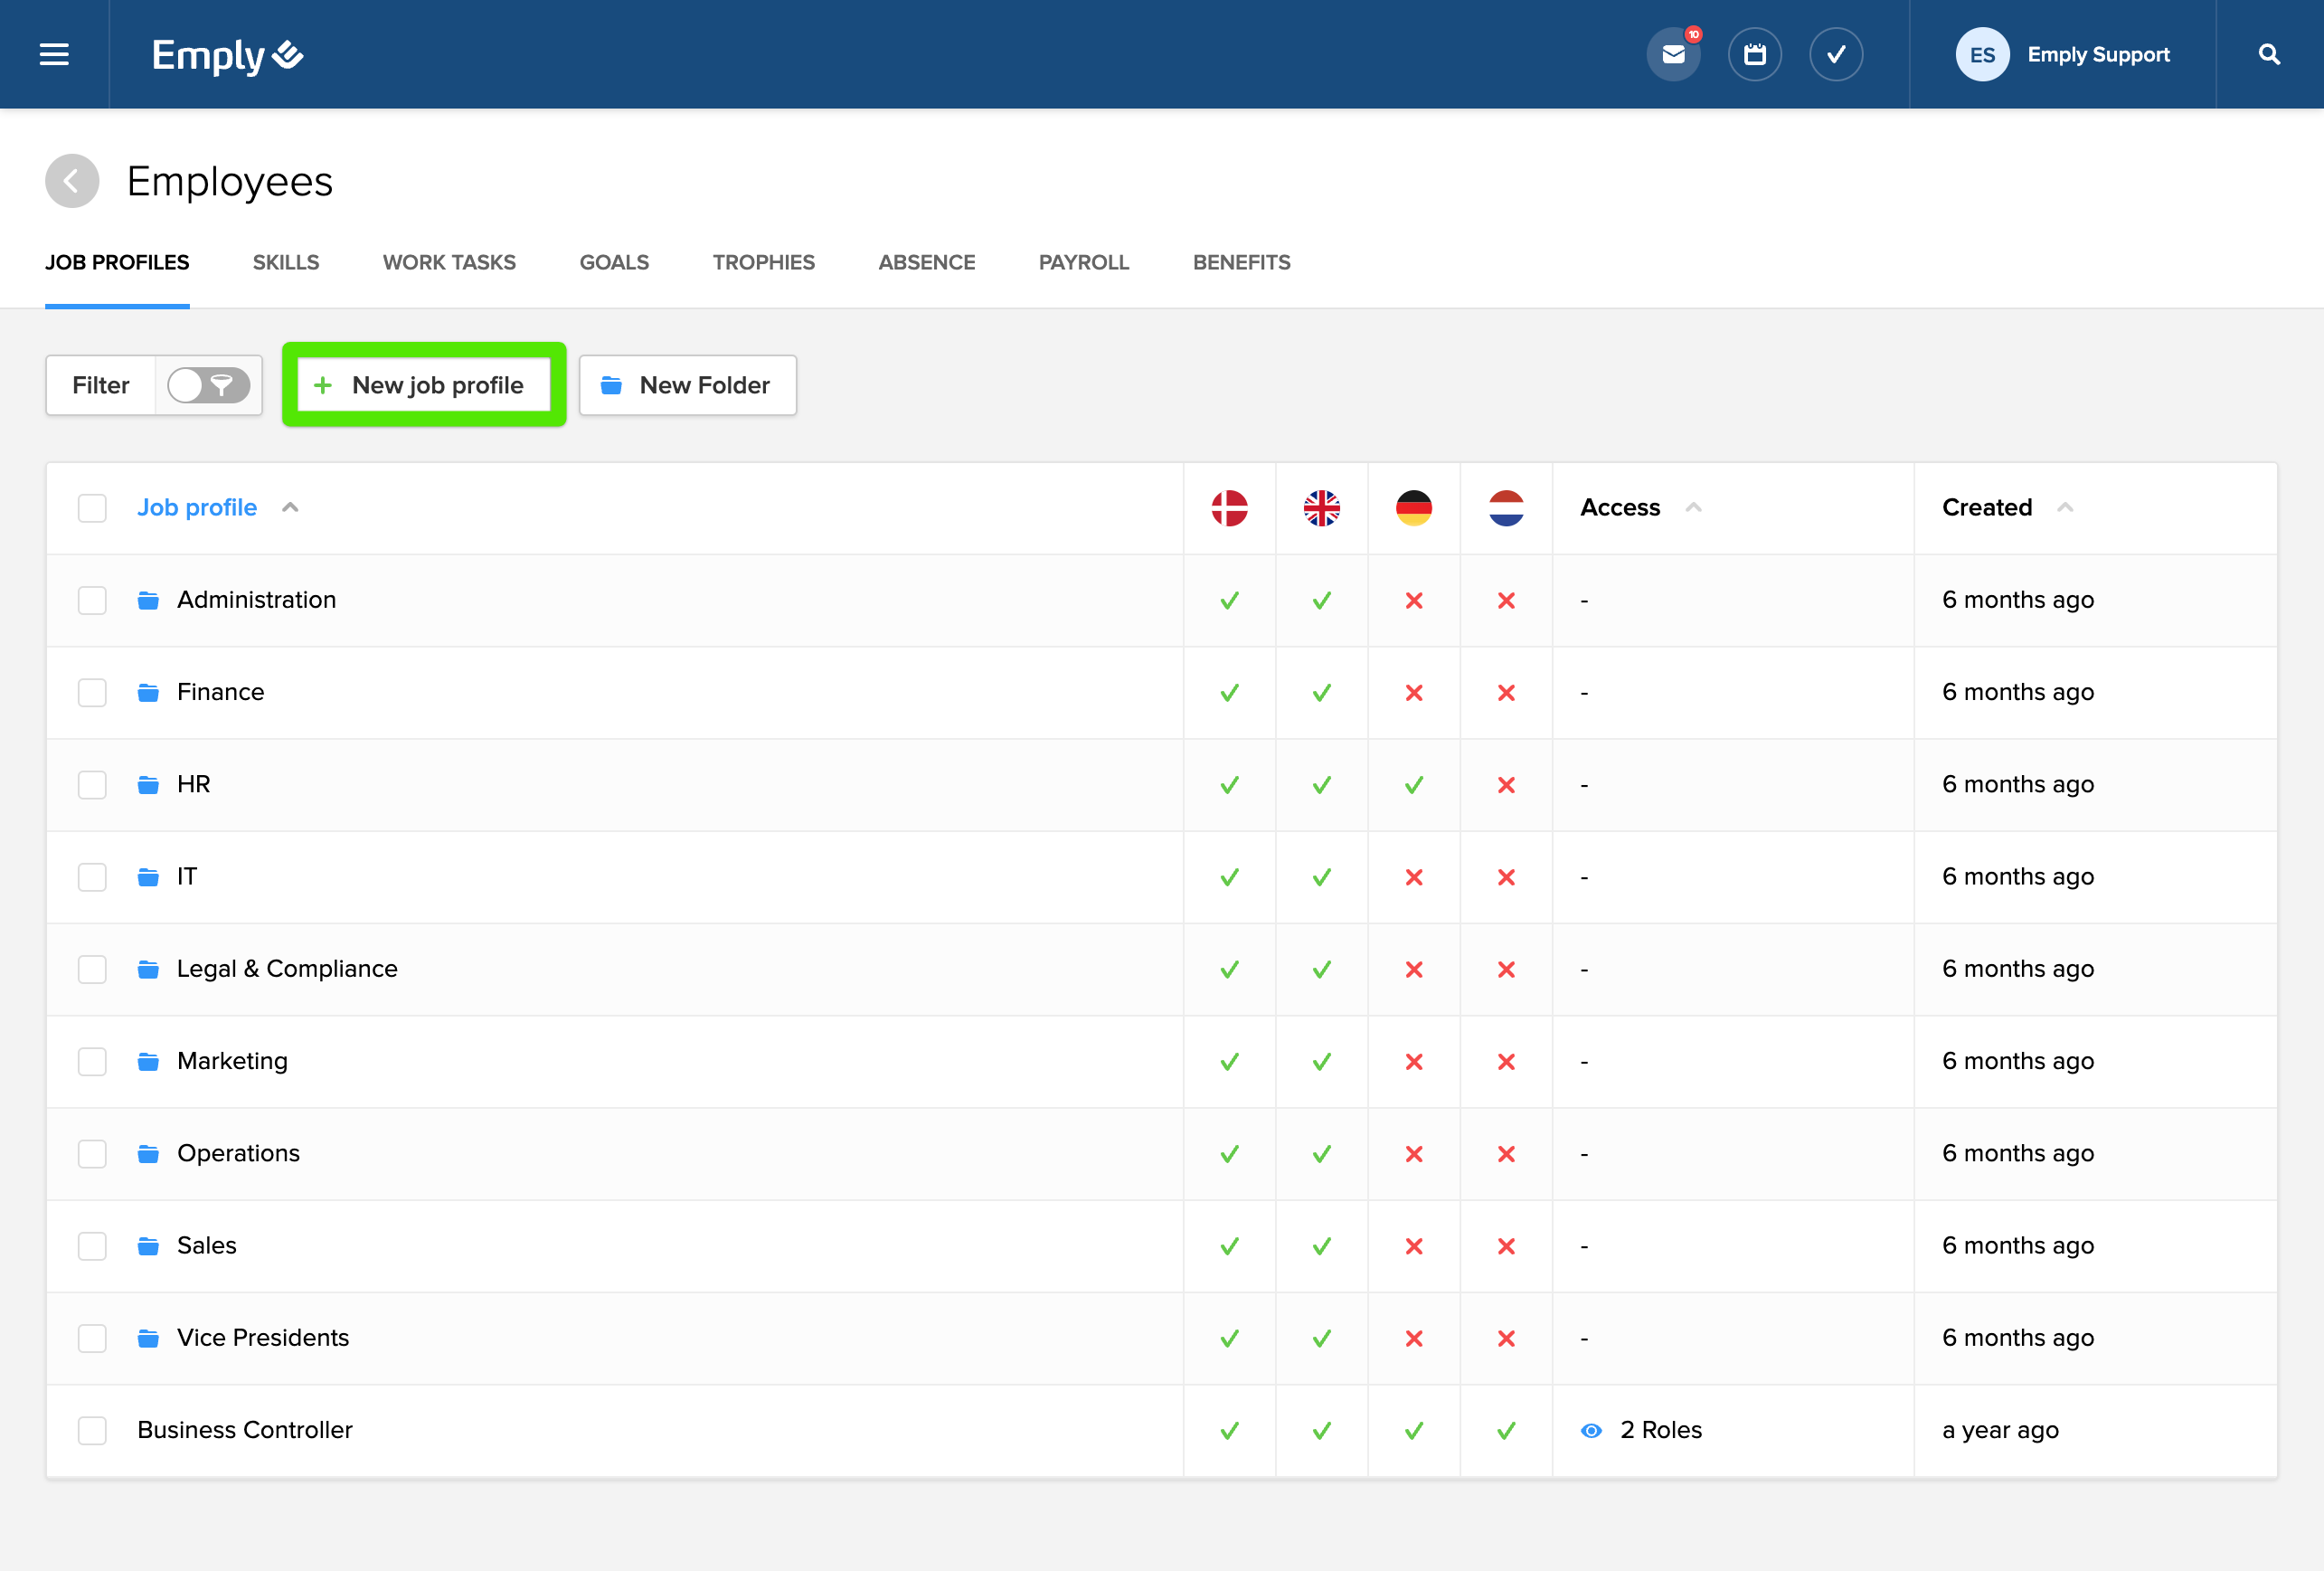
Task: Click the back arrow beside Employees
Action: click(72, 181)
